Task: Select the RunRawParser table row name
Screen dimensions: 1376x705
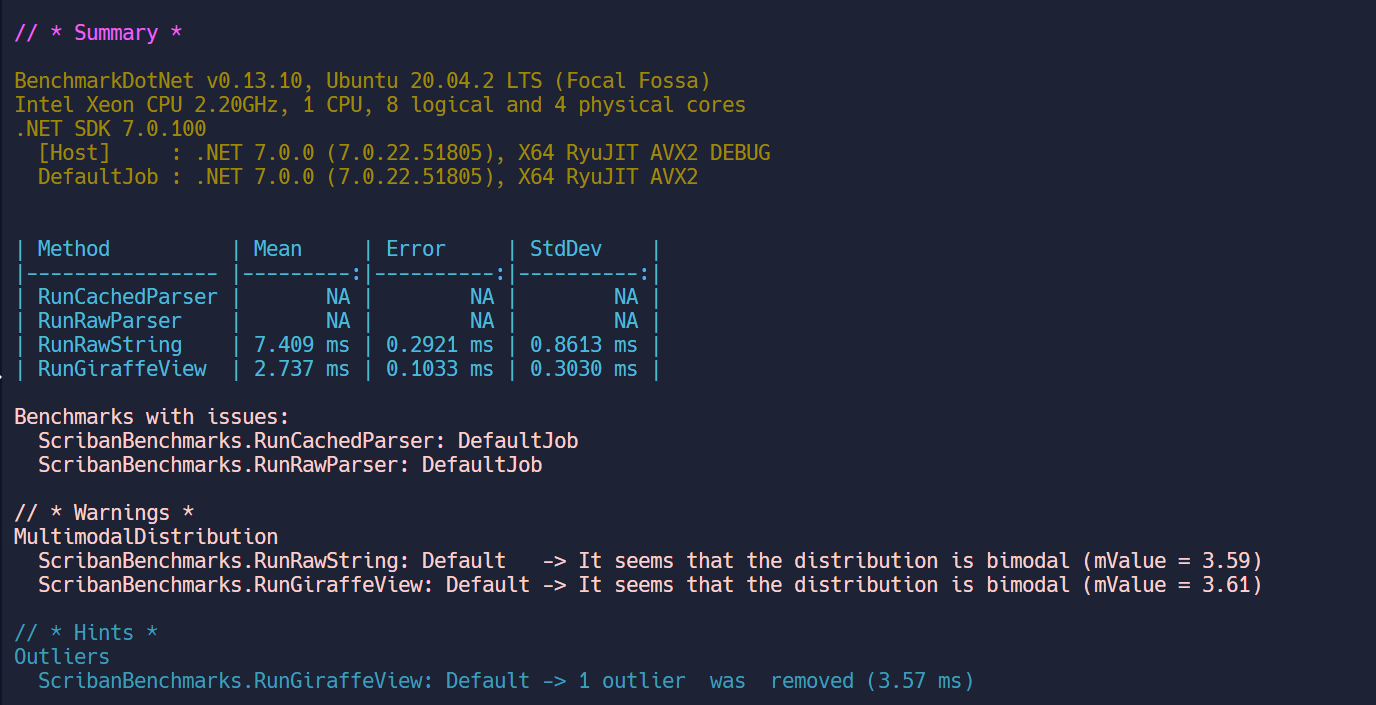Action: pos(110,321)
